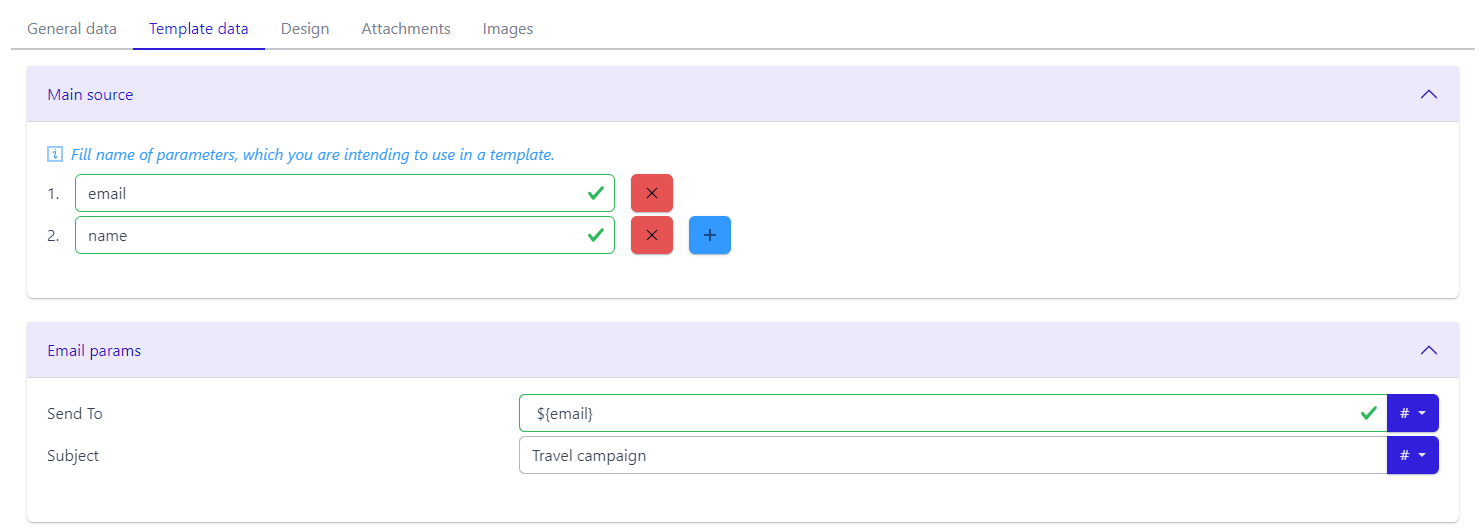Click the Send To field containing ${email}

(x=953, y=413)
